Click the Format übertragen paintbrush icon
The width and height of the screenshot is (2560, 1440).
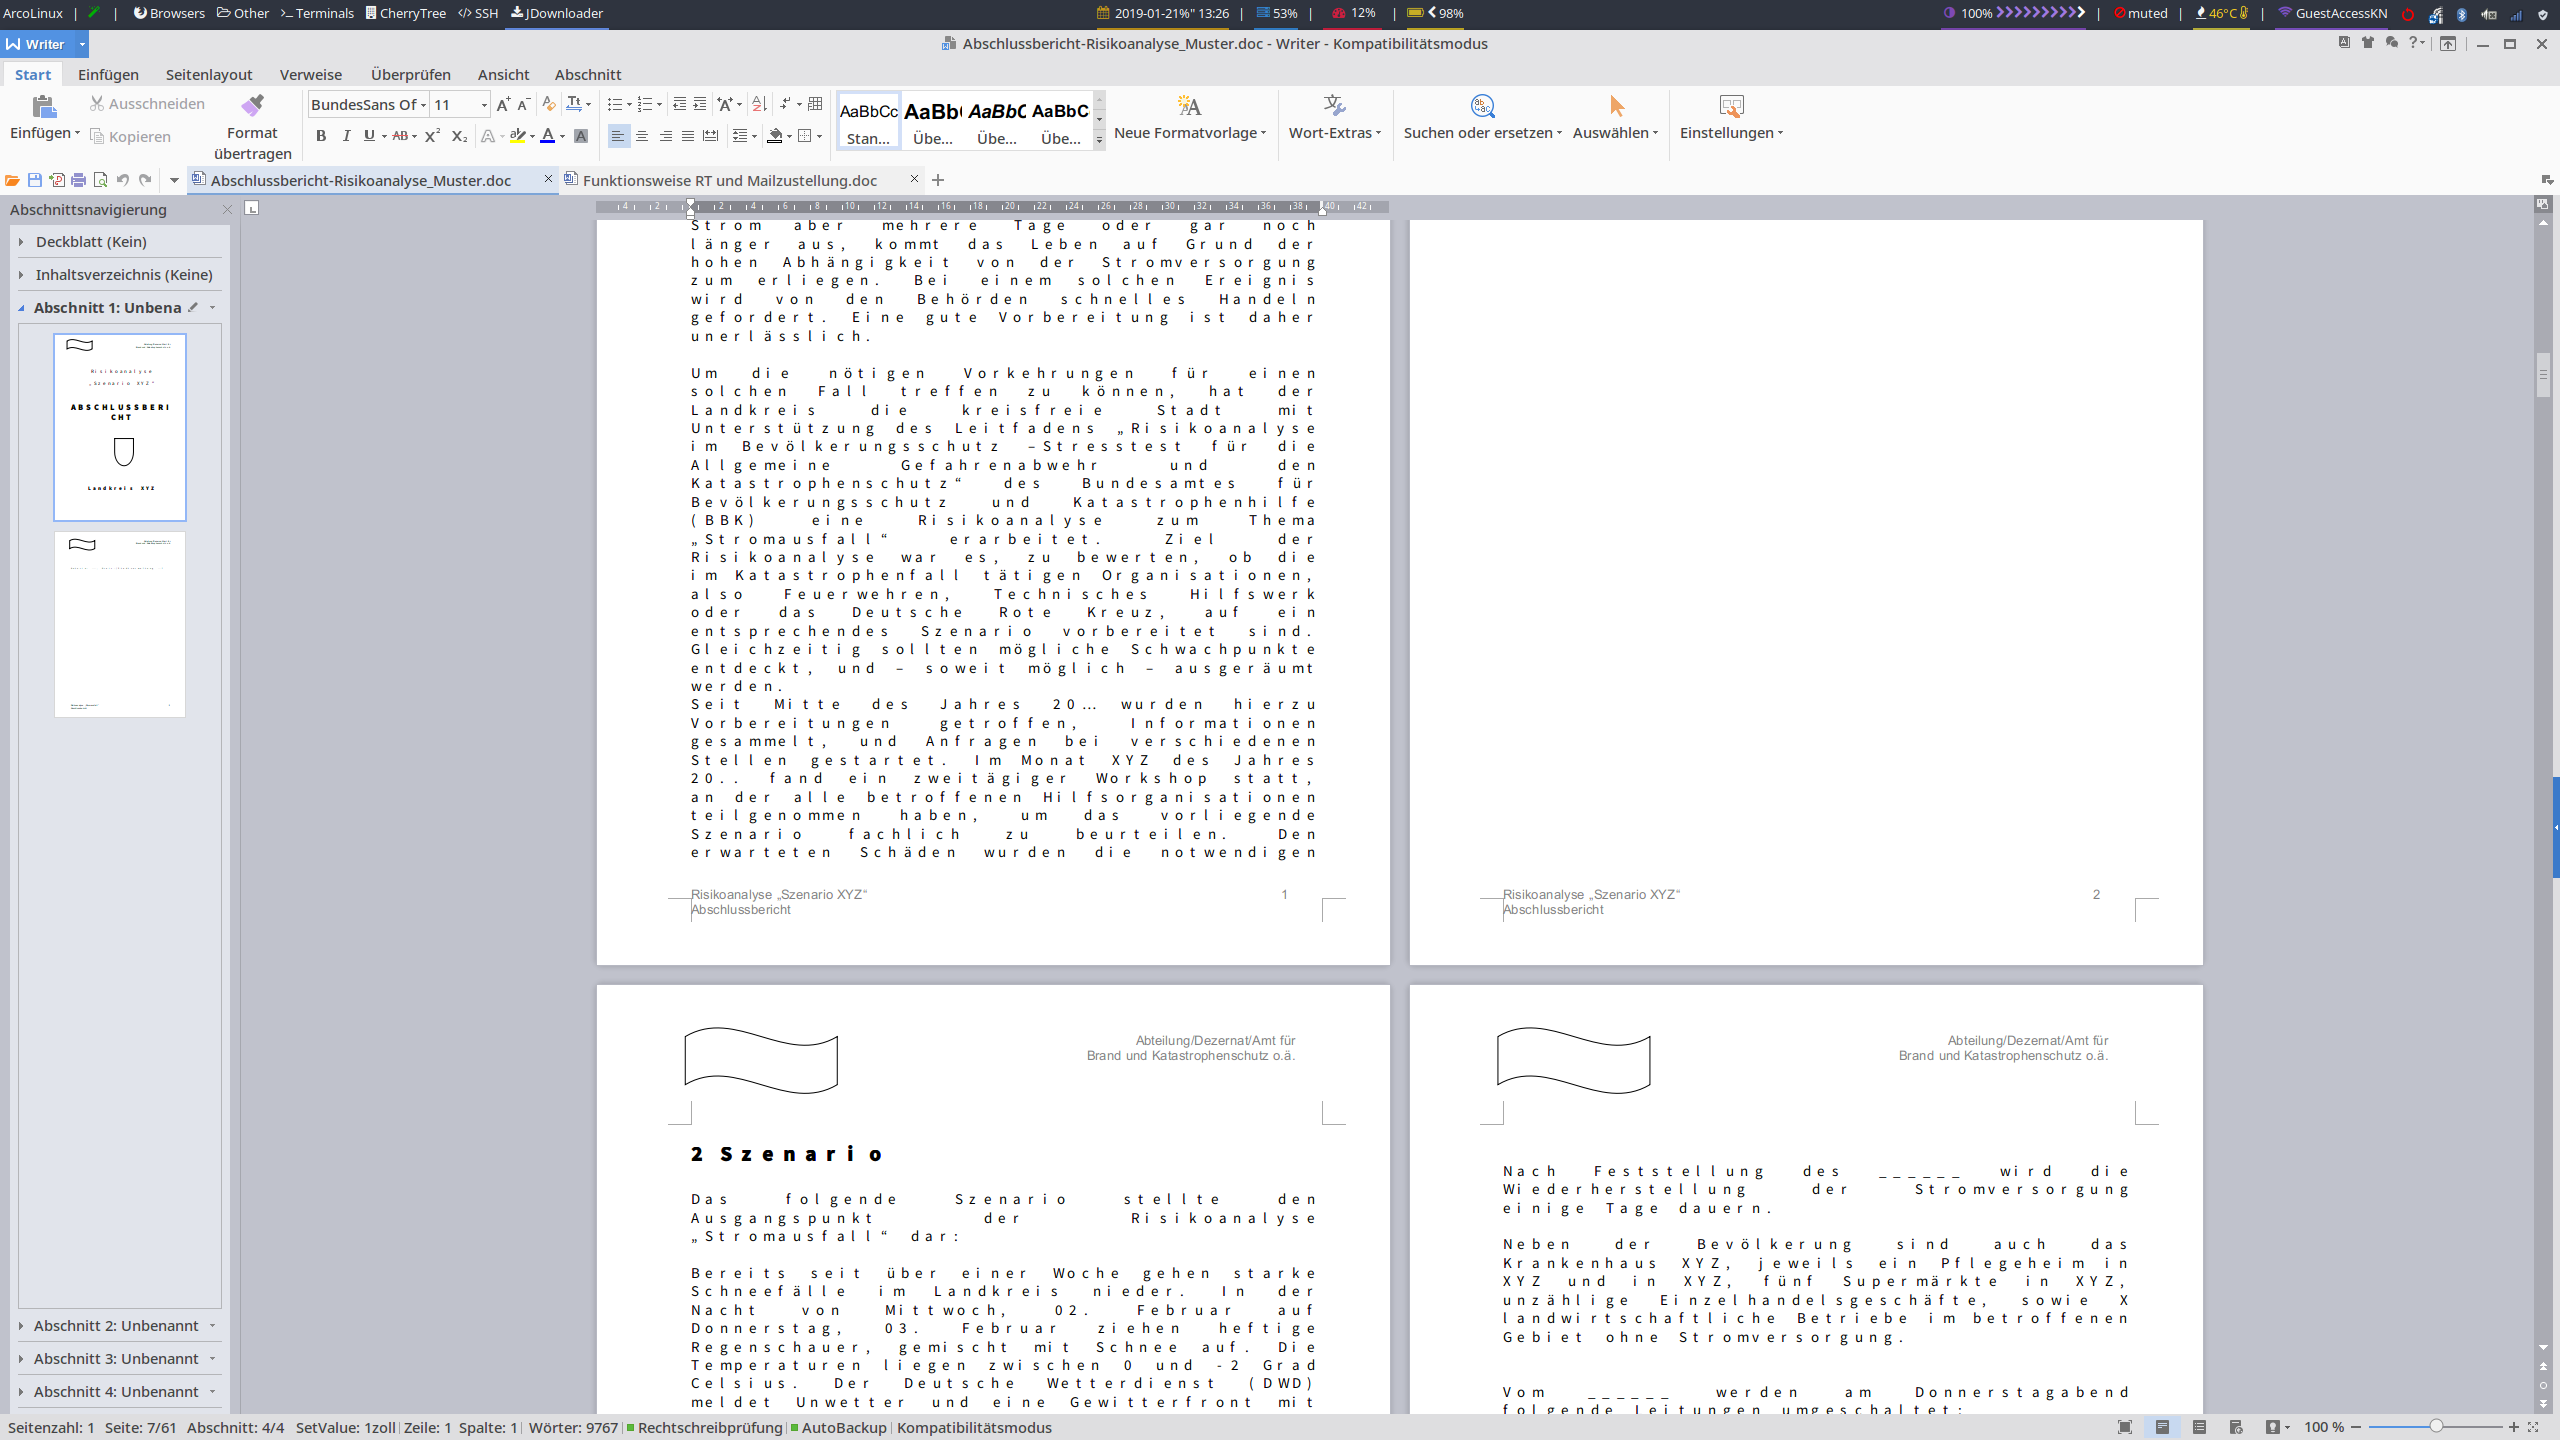point(252,106)
